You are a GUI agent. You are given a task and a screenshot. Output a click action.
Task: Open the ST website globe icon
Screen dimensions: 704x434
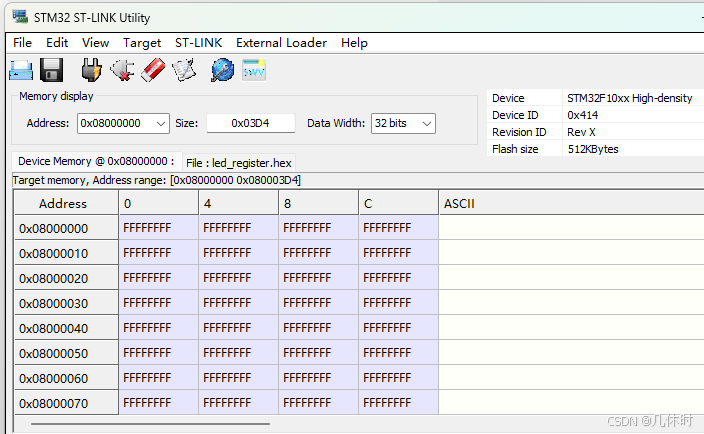tap(222, 70)
